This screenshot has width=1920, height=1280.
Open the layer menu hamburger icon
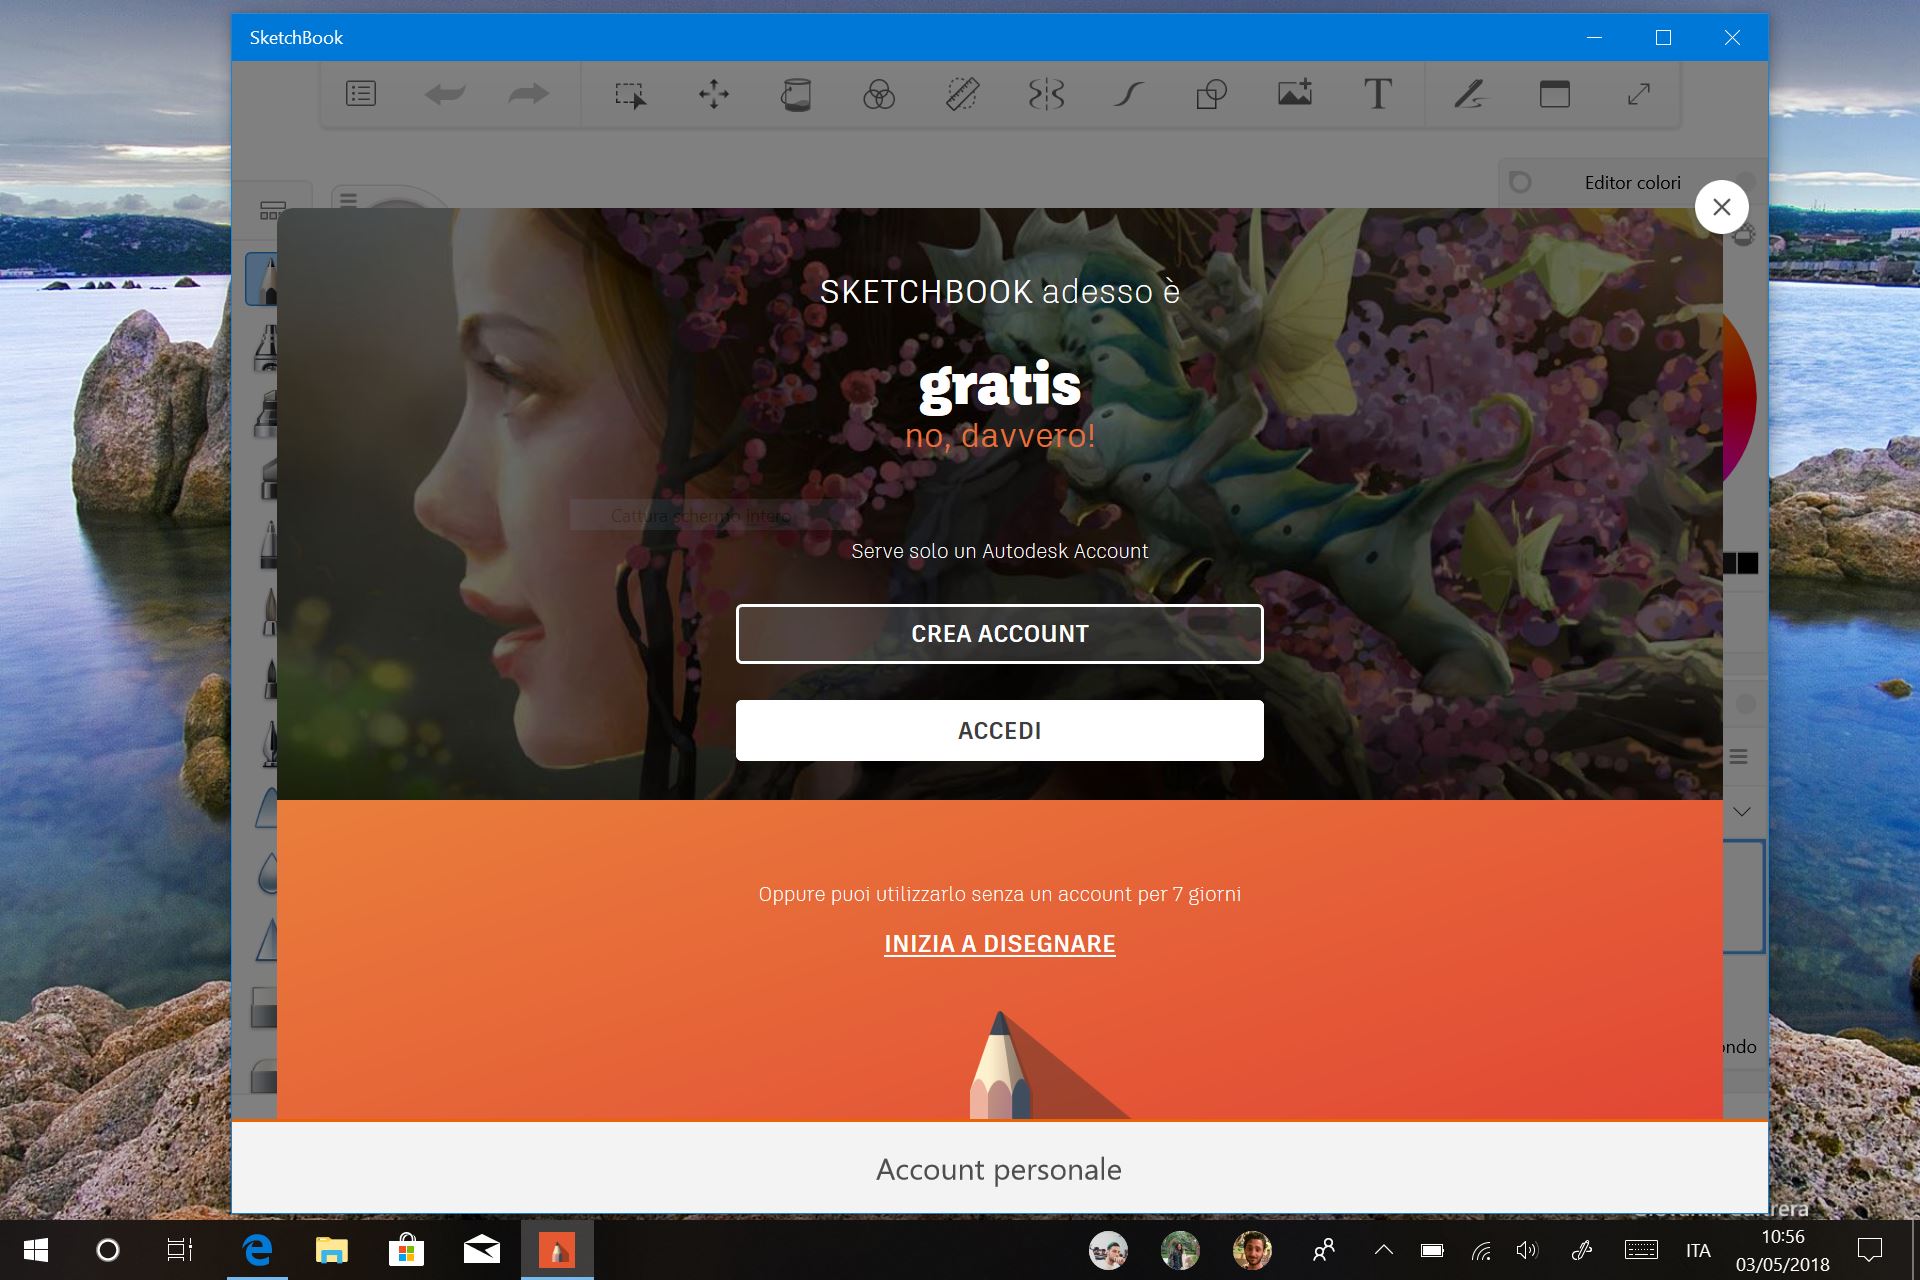click(1739, 757)
